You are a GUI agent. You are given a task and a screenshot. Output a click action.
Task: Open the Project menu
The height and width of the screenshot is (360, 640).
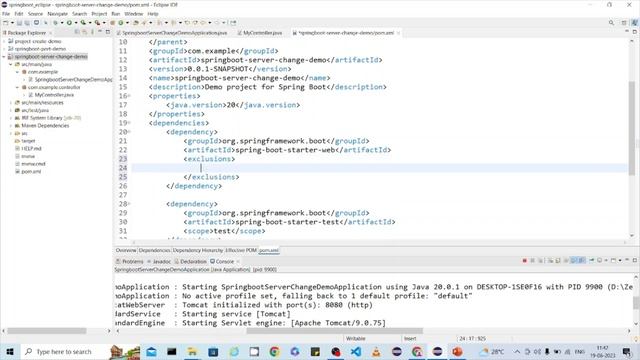(x=99, y=13)
